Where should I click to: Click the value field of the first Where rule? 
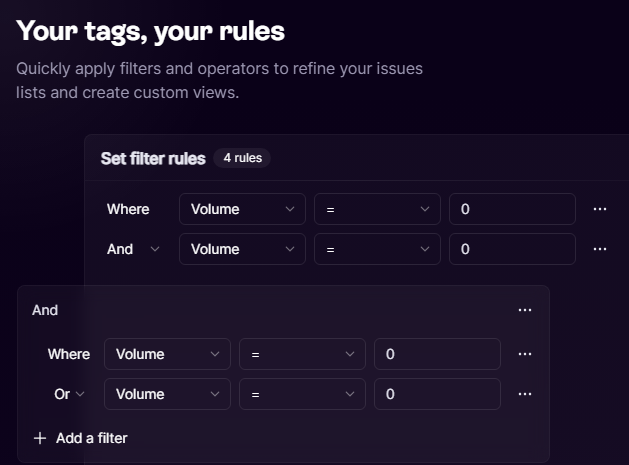[x=512, y=209]
